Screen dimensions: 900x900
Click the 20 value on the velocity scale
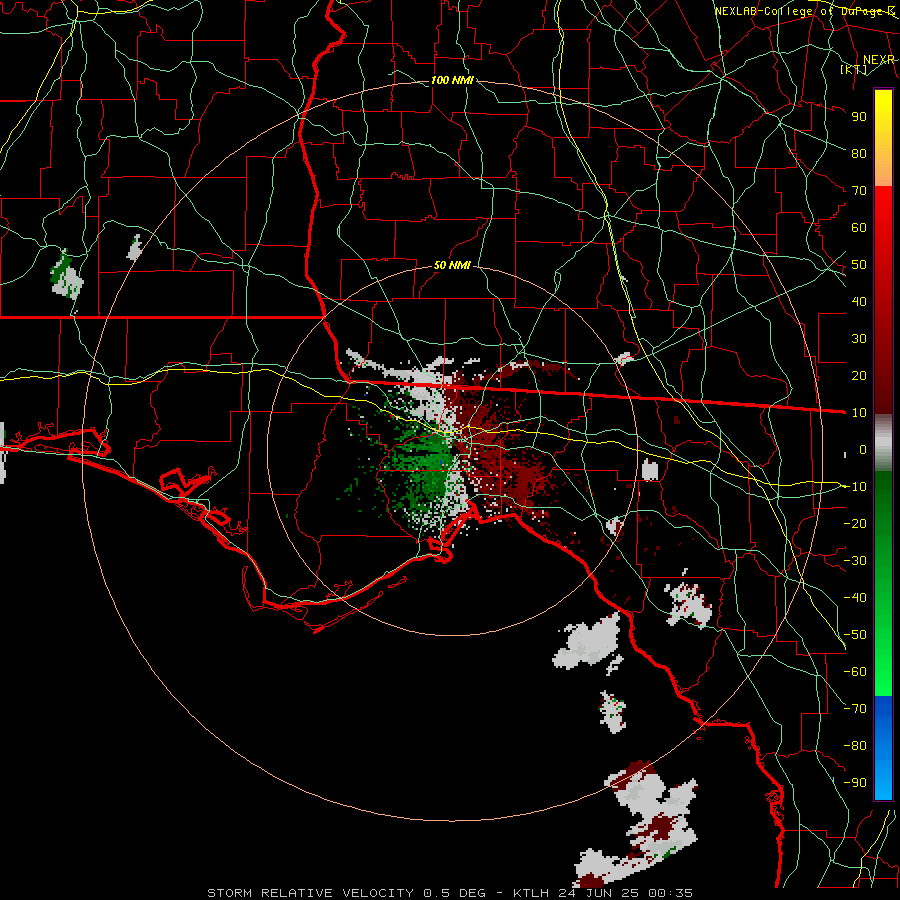pyautogui.click(x=859, y=375)
